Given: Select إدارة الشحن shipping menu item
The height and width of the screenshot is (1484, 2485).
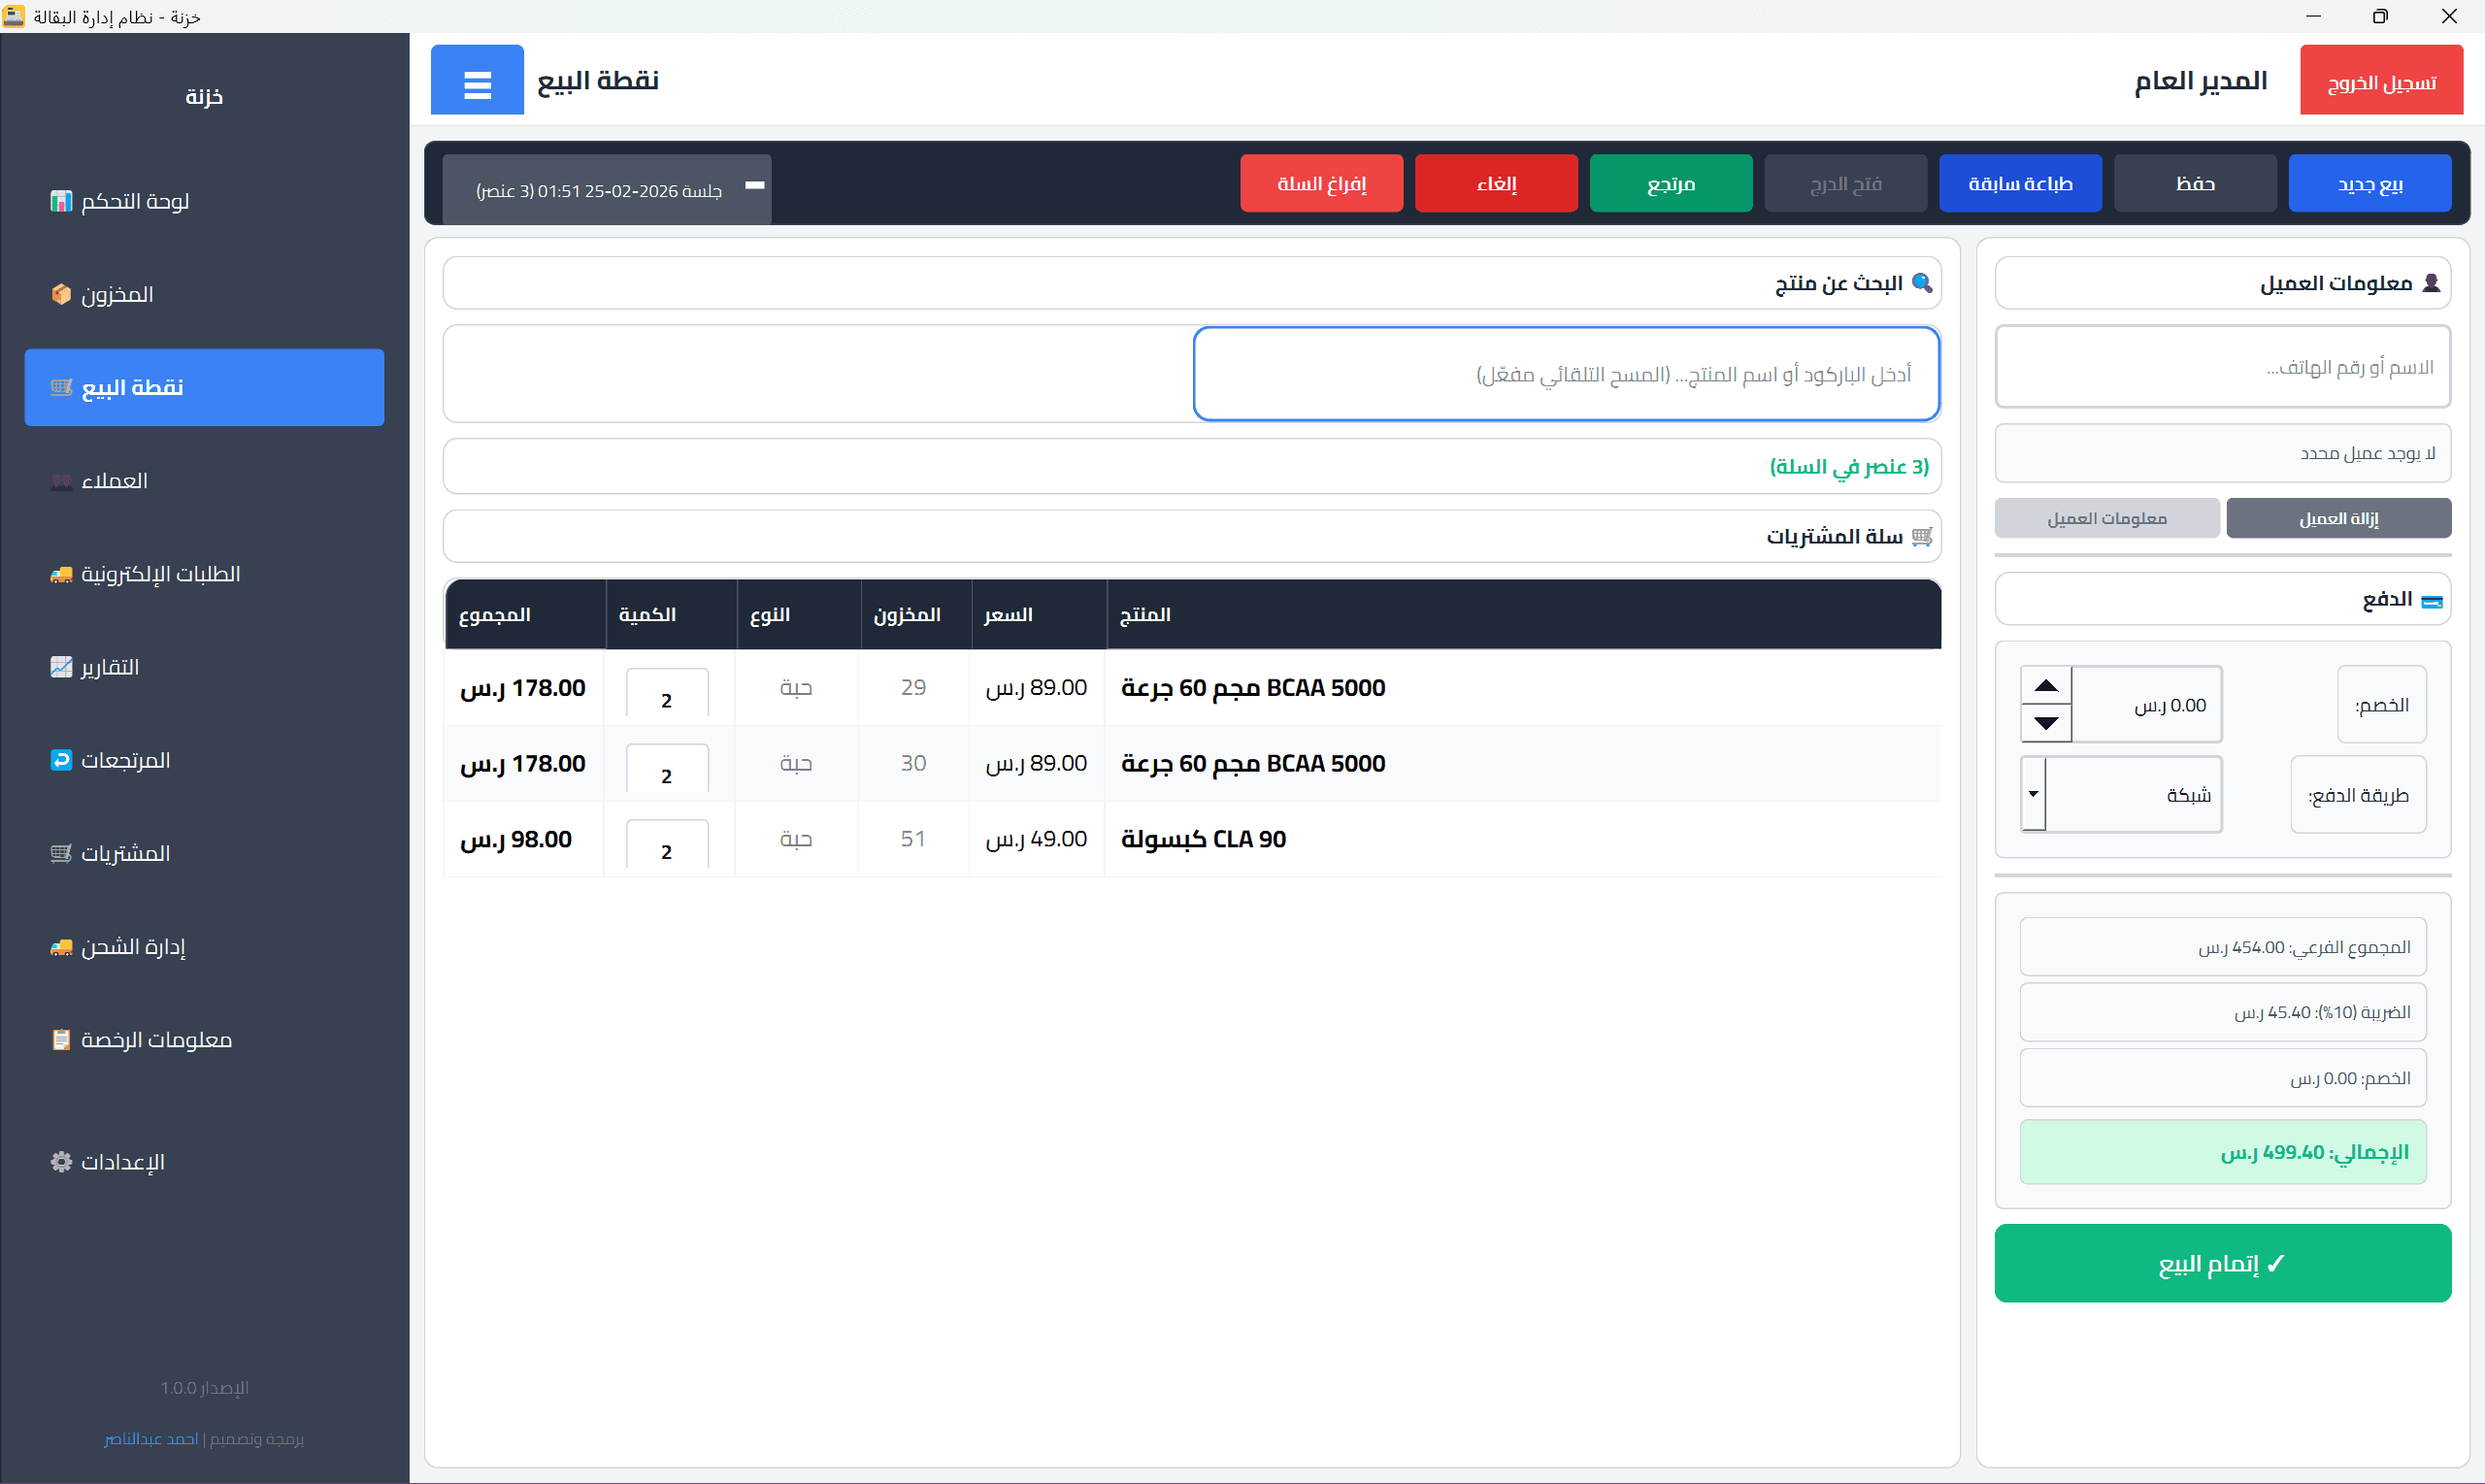Looking at the screenshot, I should 133,946.
